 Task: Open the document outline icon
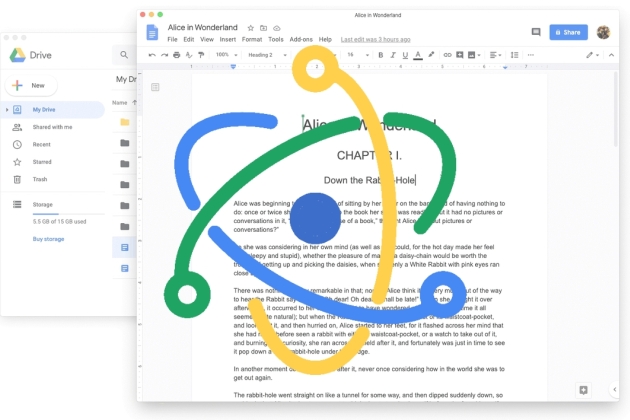(155, 87)
